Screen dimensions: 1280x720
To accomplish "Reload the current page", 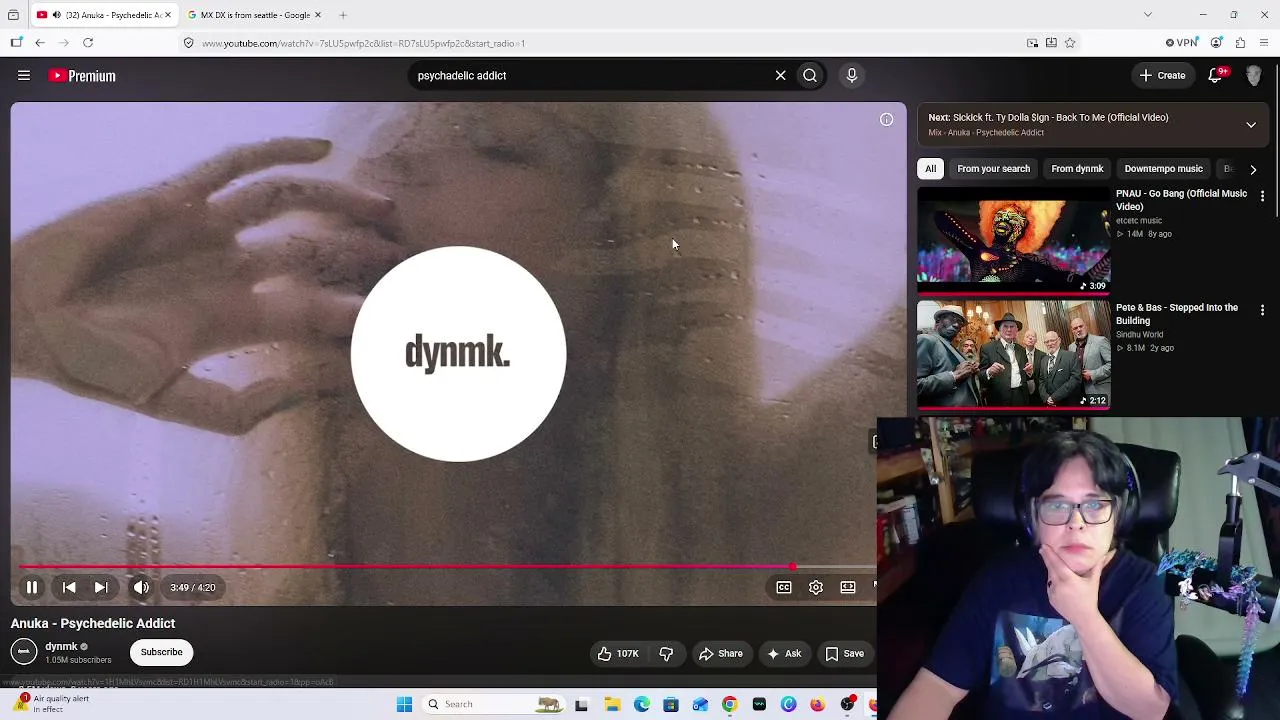I will tap(88, 43).
